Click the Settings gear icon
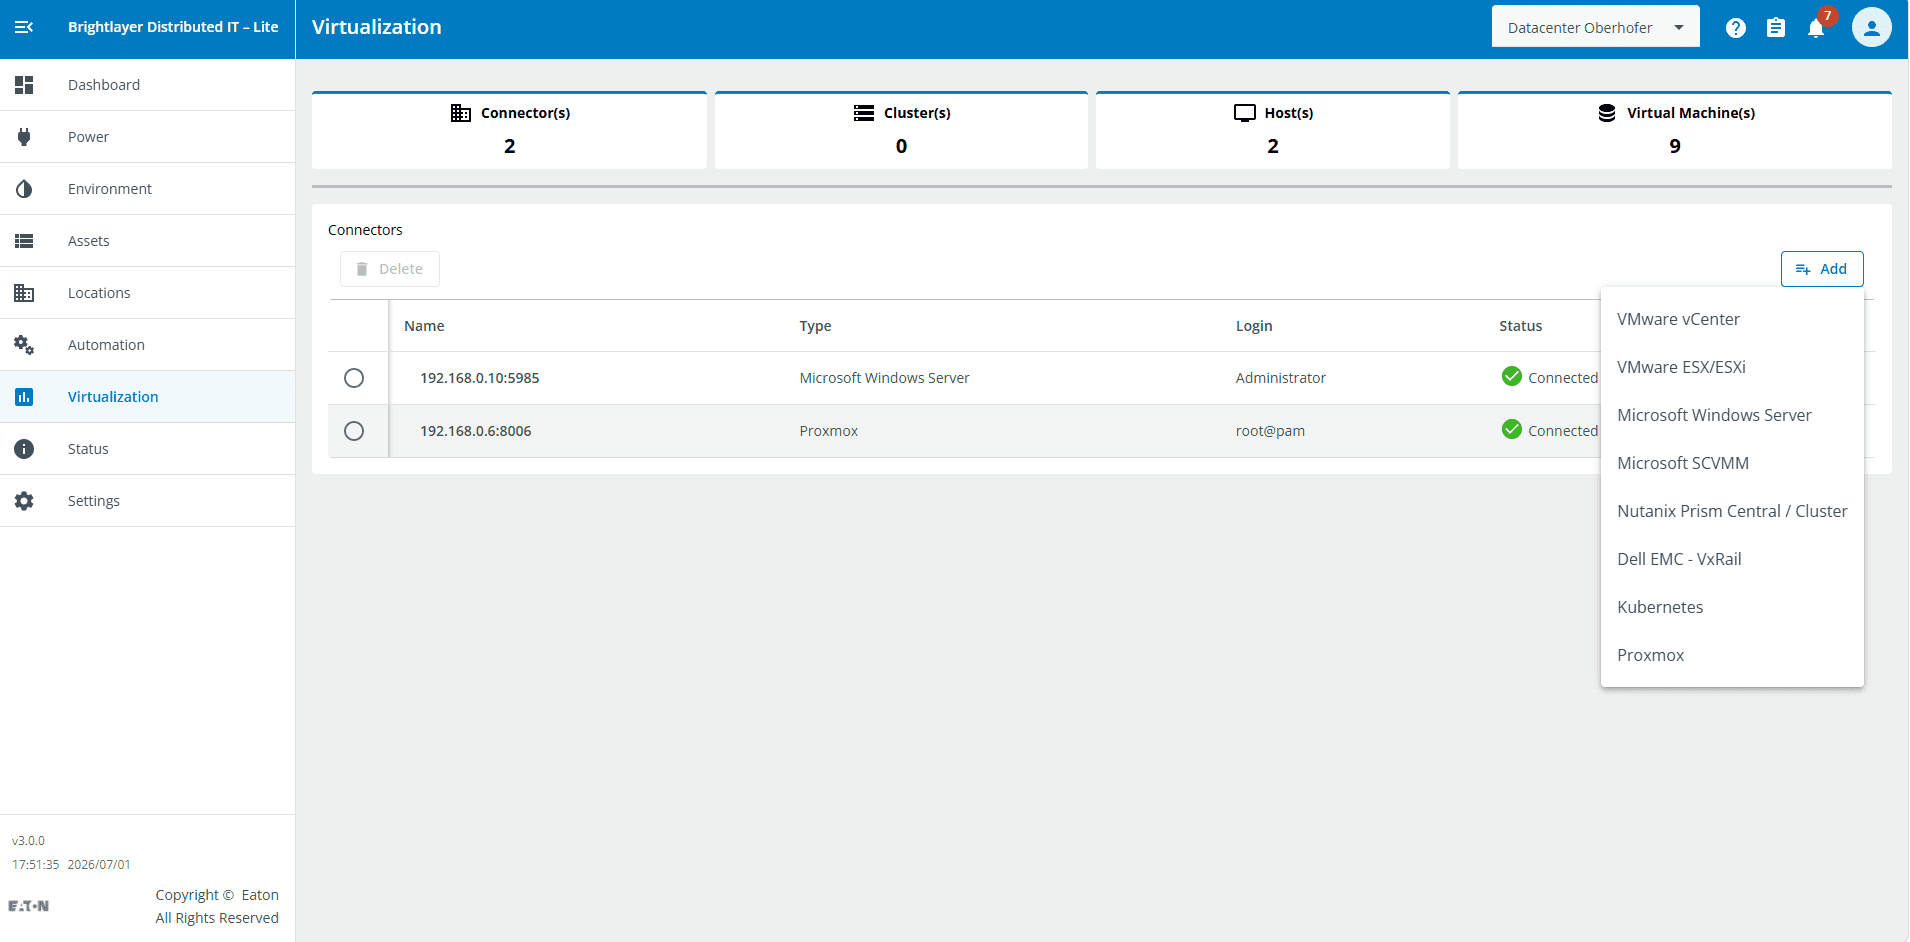Viewport: 1910px width, 942px height. coord(24,501)
